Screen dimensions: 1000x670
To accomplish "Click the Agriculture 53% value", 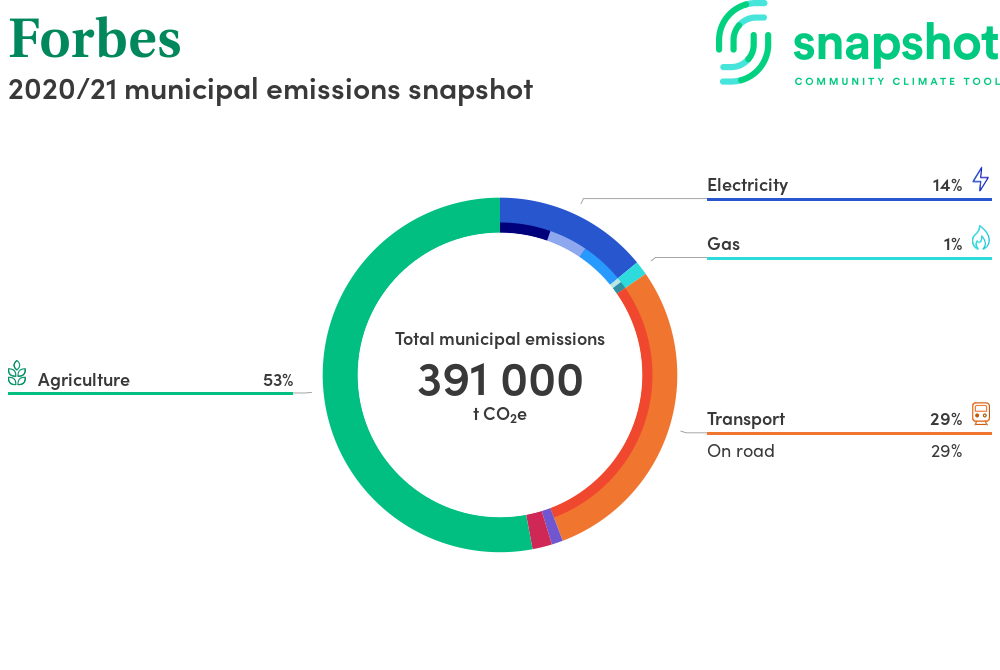I will tap(278, 381).
